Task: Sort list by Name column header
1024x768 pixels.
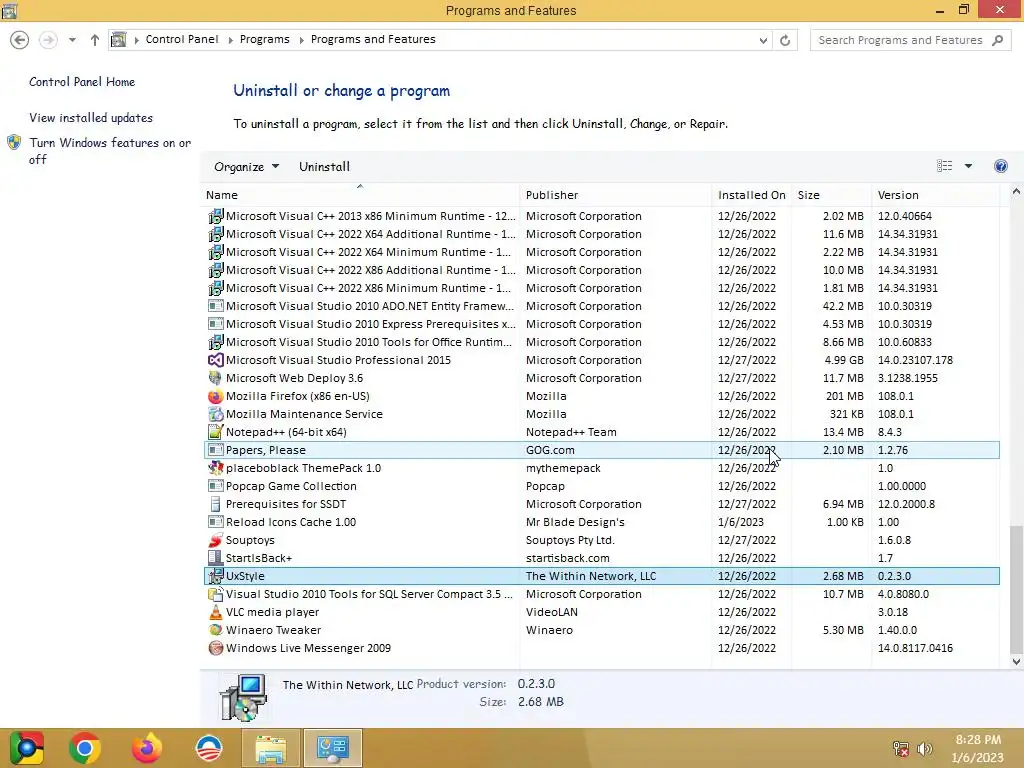Action: [x=360, y=195]
